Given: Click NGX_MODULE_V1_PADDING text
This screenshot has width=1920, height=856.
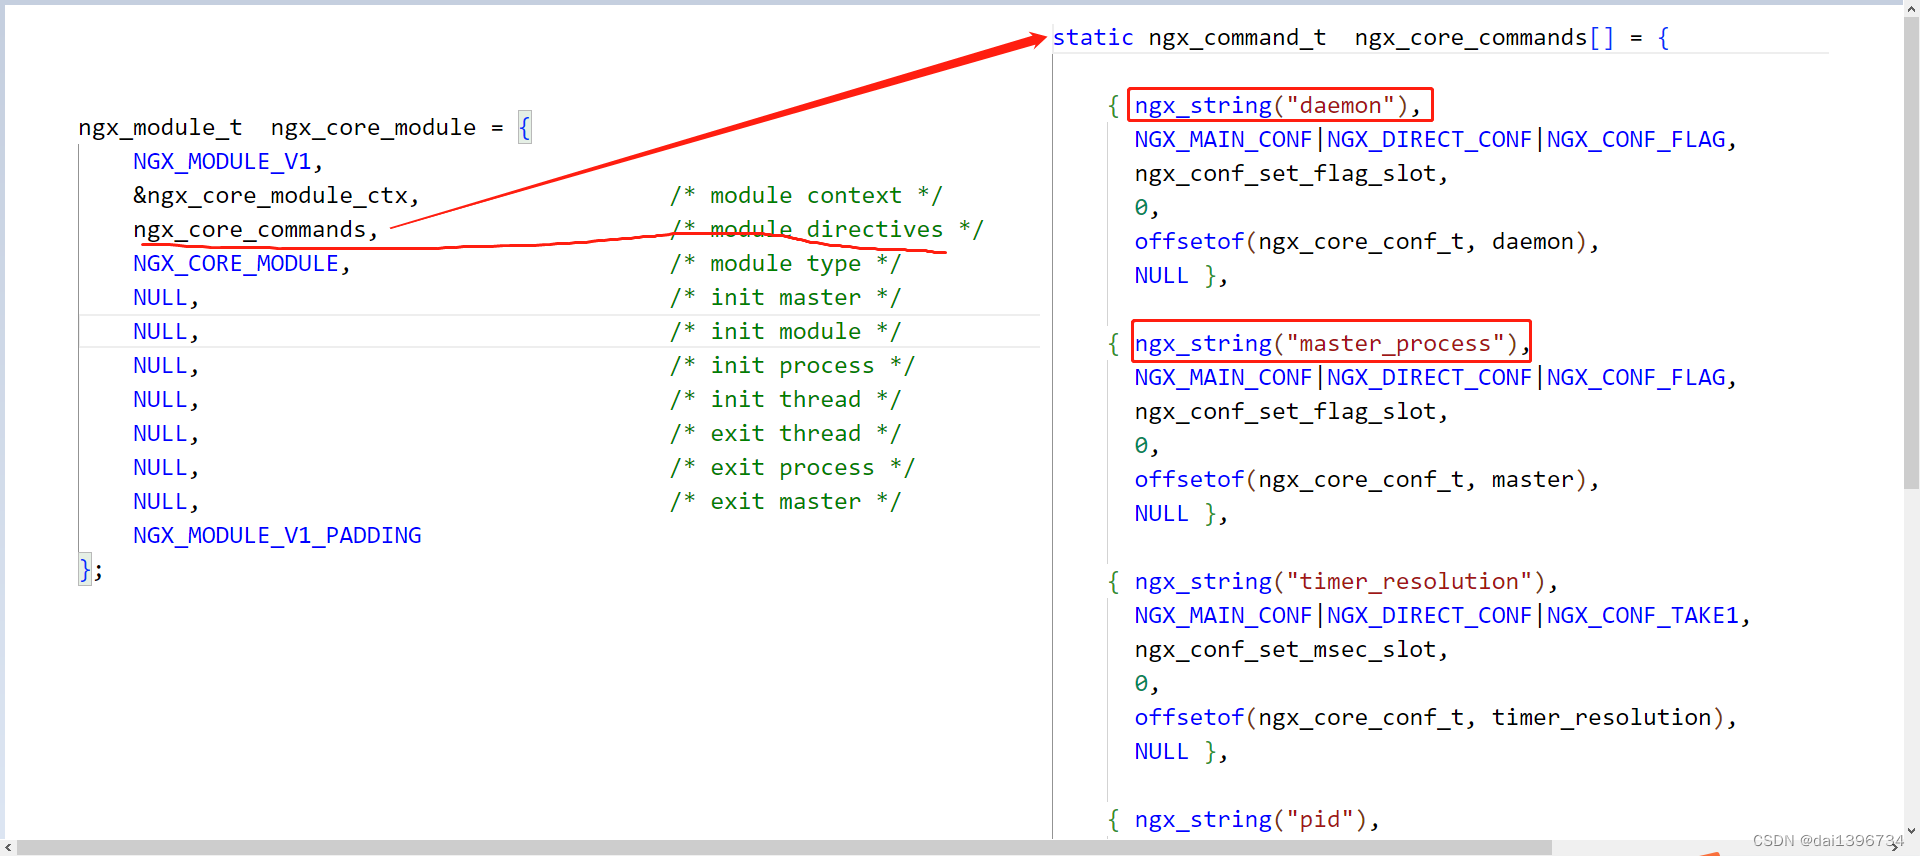Looking at the screenshot, I should 277,536.
